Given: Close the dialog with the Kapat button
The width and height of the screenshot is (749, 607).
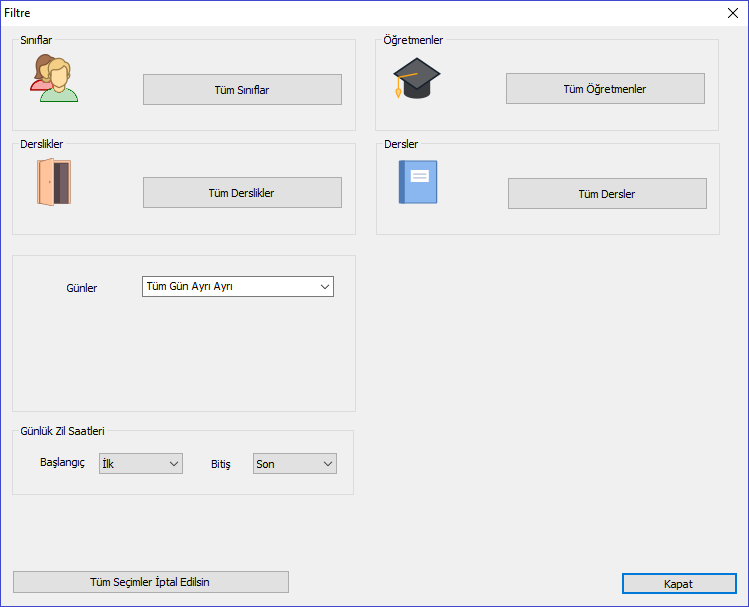Looking at the screenshot, I should point(679,584).
